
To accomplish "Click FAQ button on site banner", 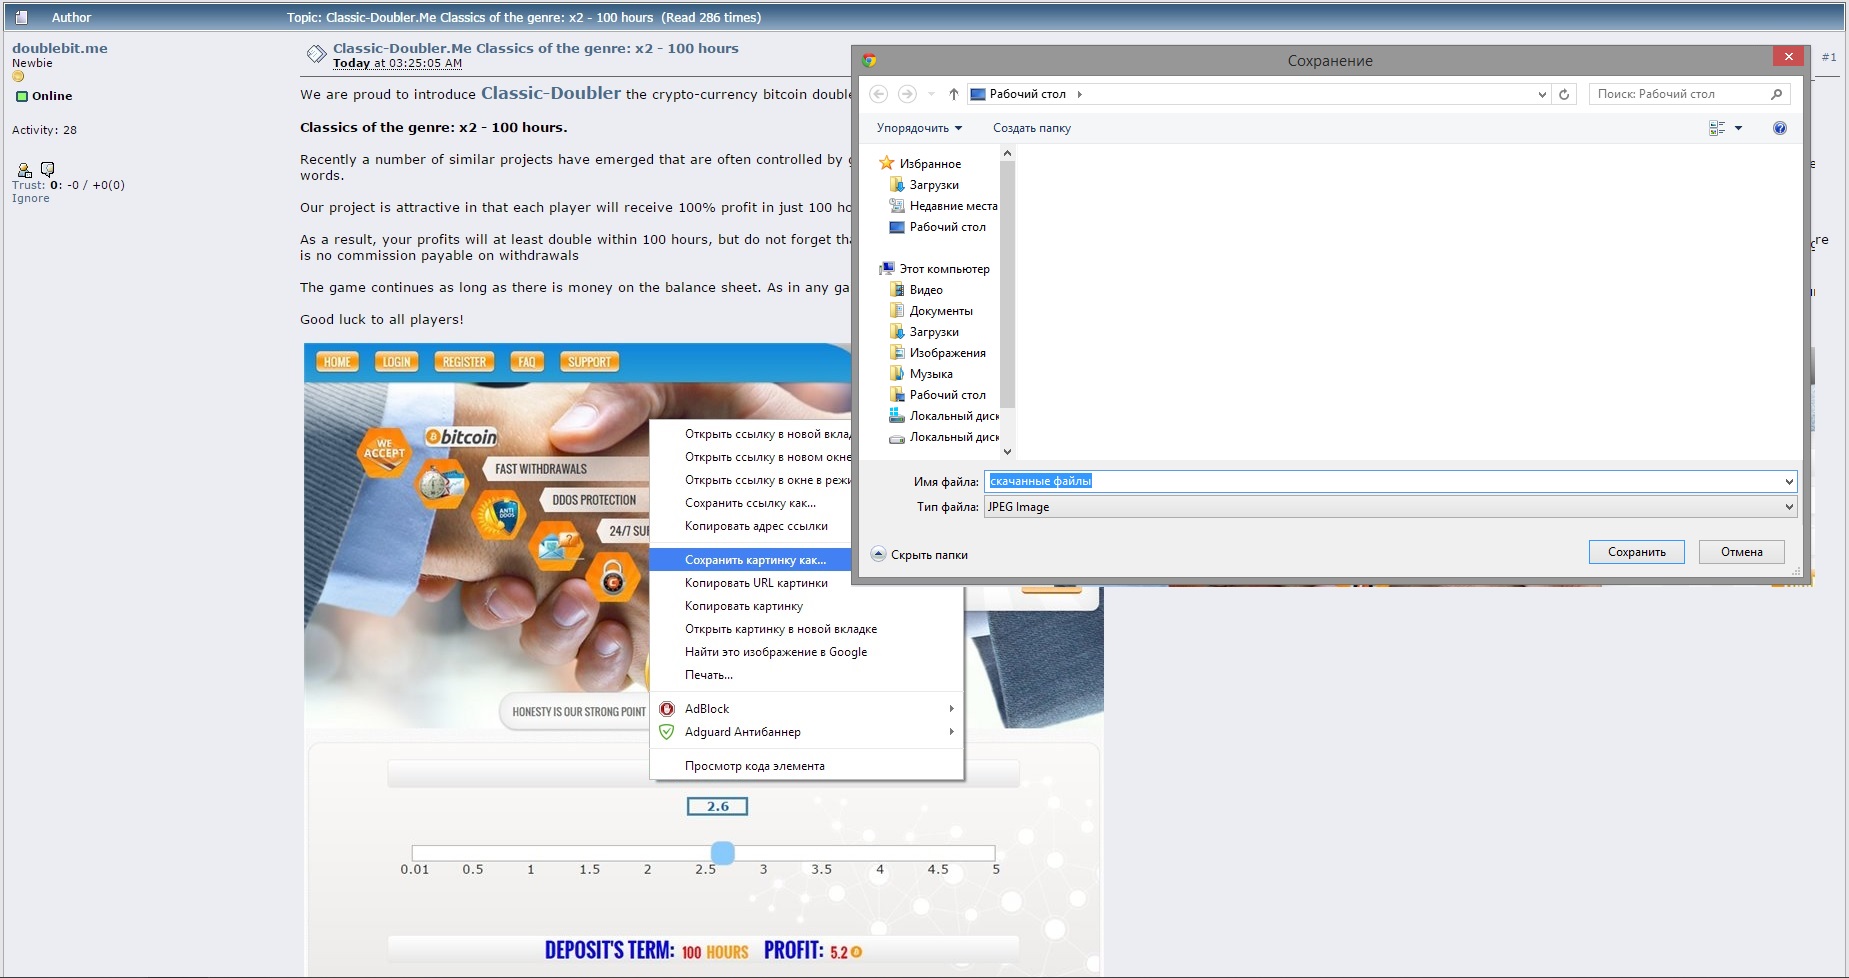I will tap(527, 362).
